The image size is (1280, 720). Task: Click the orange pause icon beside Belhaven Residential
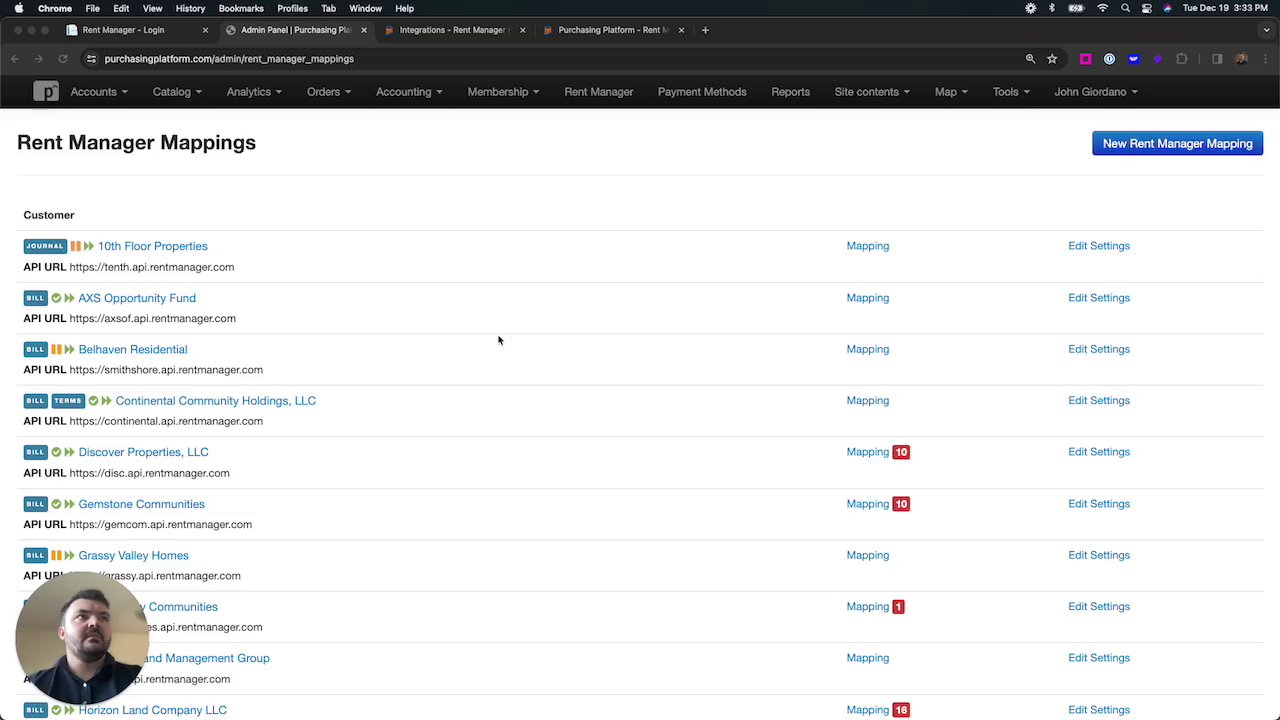pyautogui.click(x=56, y=349)
